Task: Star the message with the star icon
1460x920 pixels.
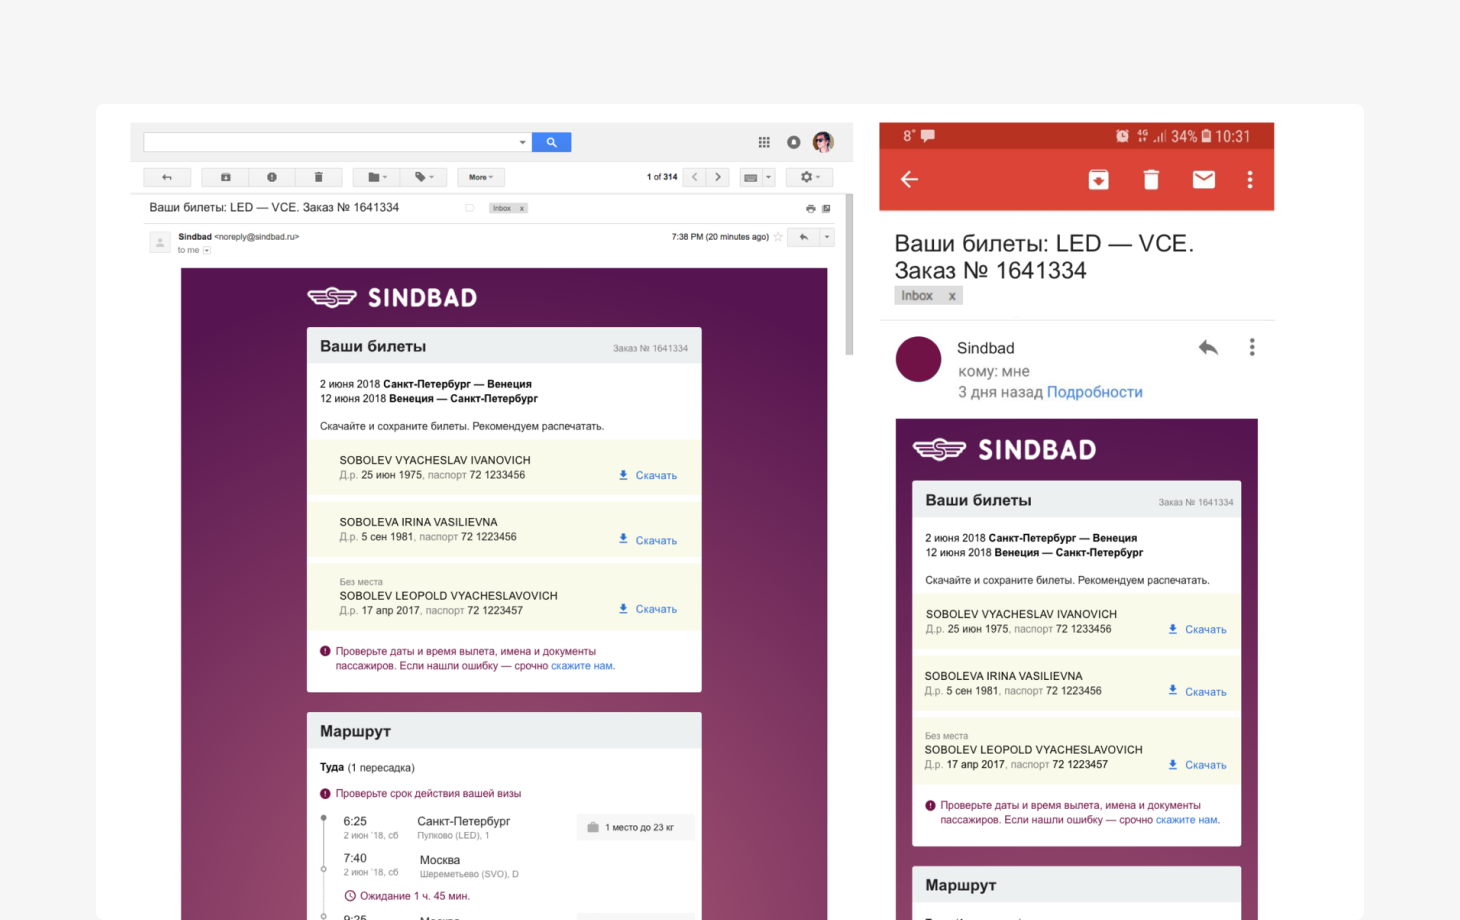Action: pos(778,237)
